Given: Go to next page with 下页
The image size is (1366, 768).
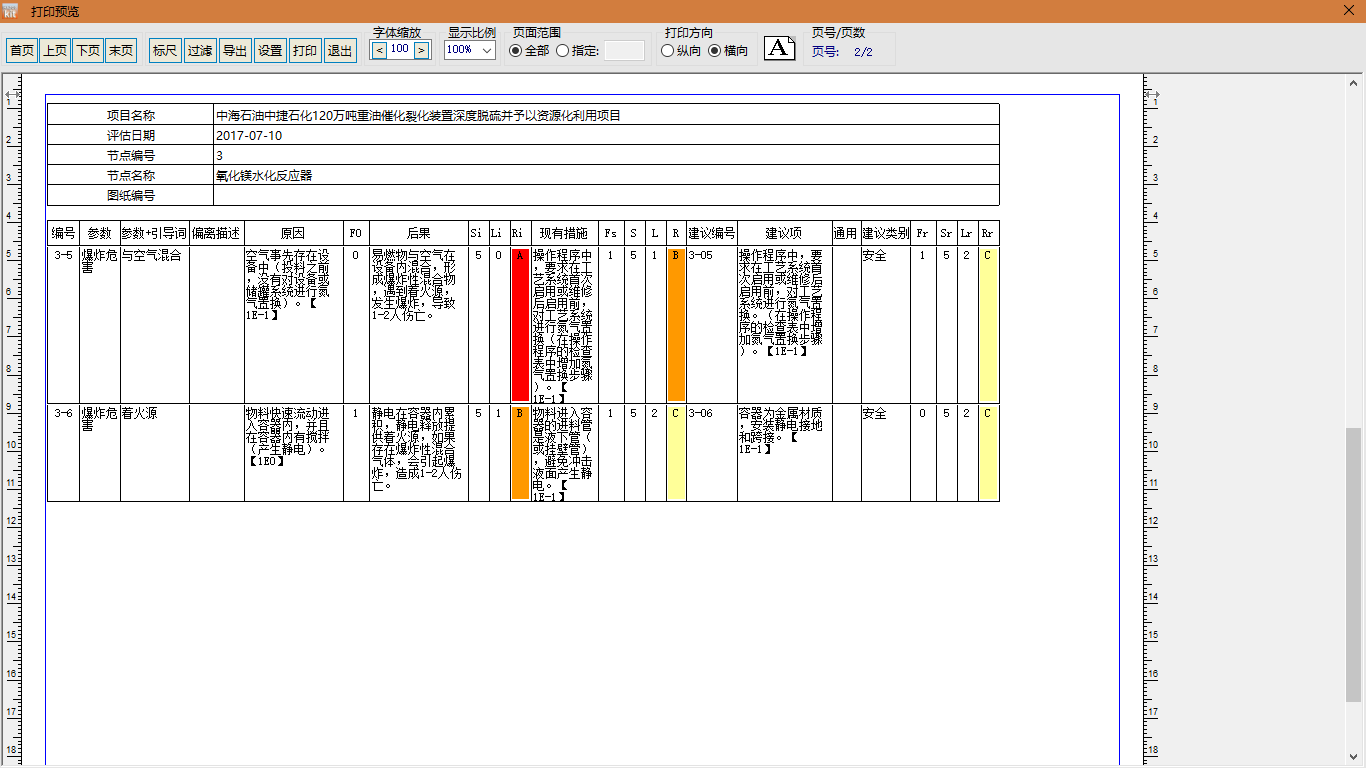Looking at the screenshot, I should tap(88, 50).
